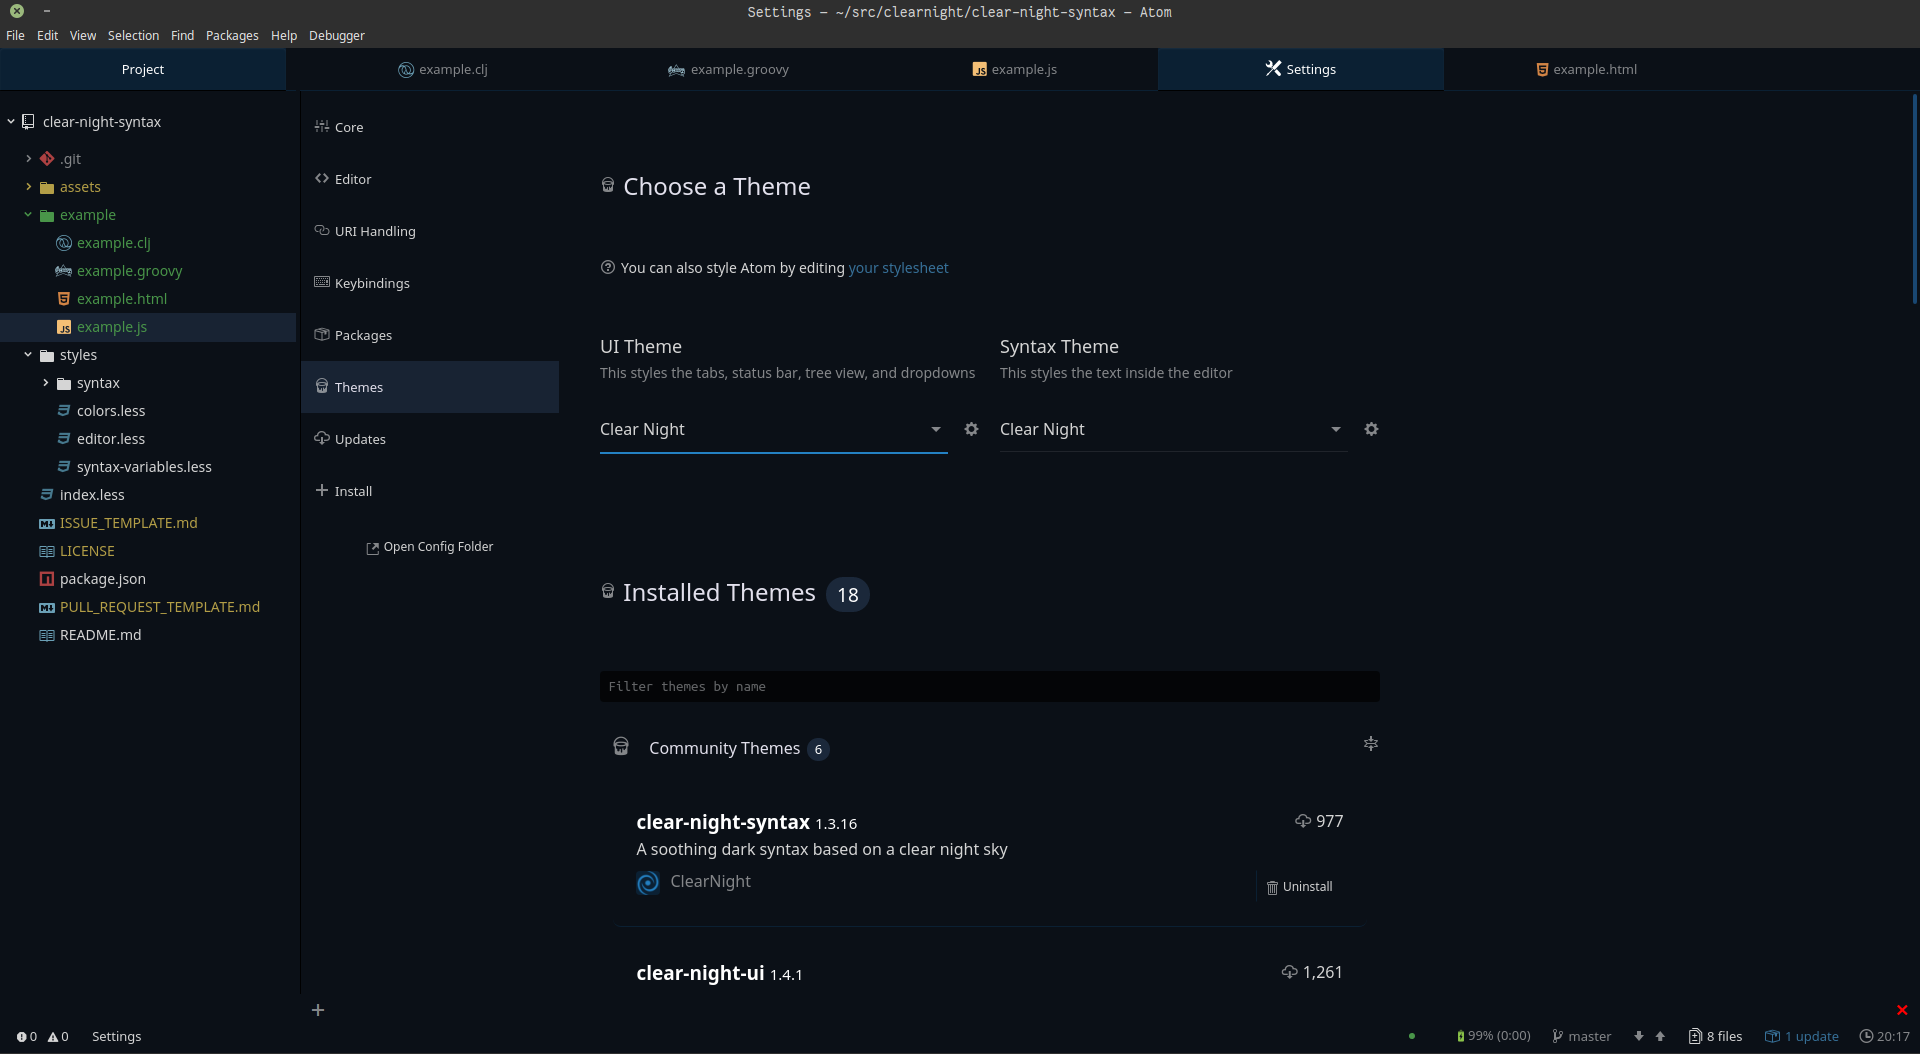Uninstall the clear-night-syntax theme

coord(1299,887)
